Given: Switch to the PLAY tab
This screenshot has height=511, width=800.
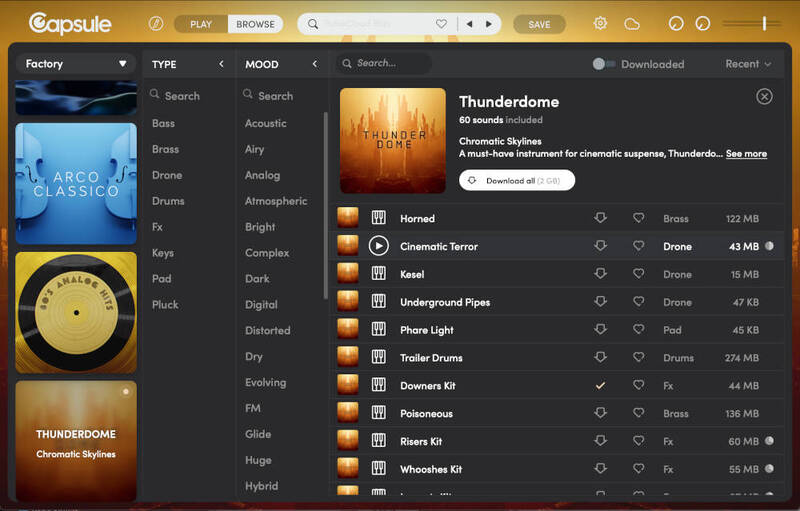Looking at the screenshot, I should point(201,24).
